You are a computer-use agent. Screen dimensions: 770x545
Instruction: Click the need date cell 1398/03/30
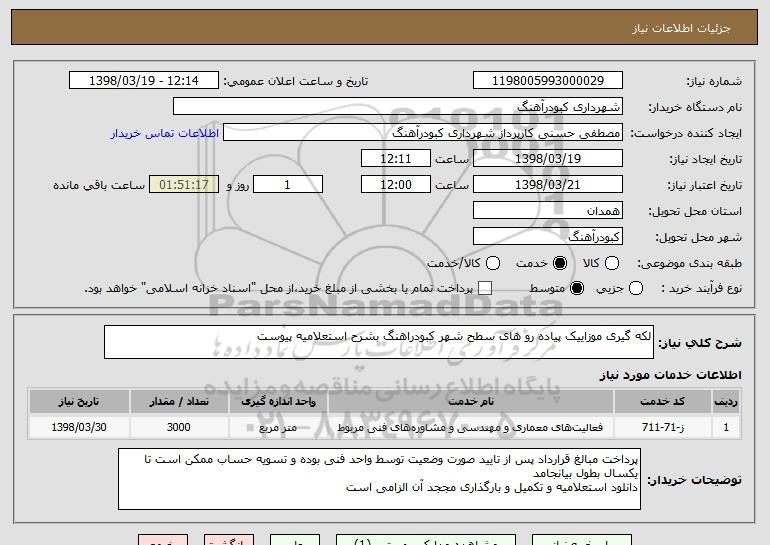(x=79, y=427)
